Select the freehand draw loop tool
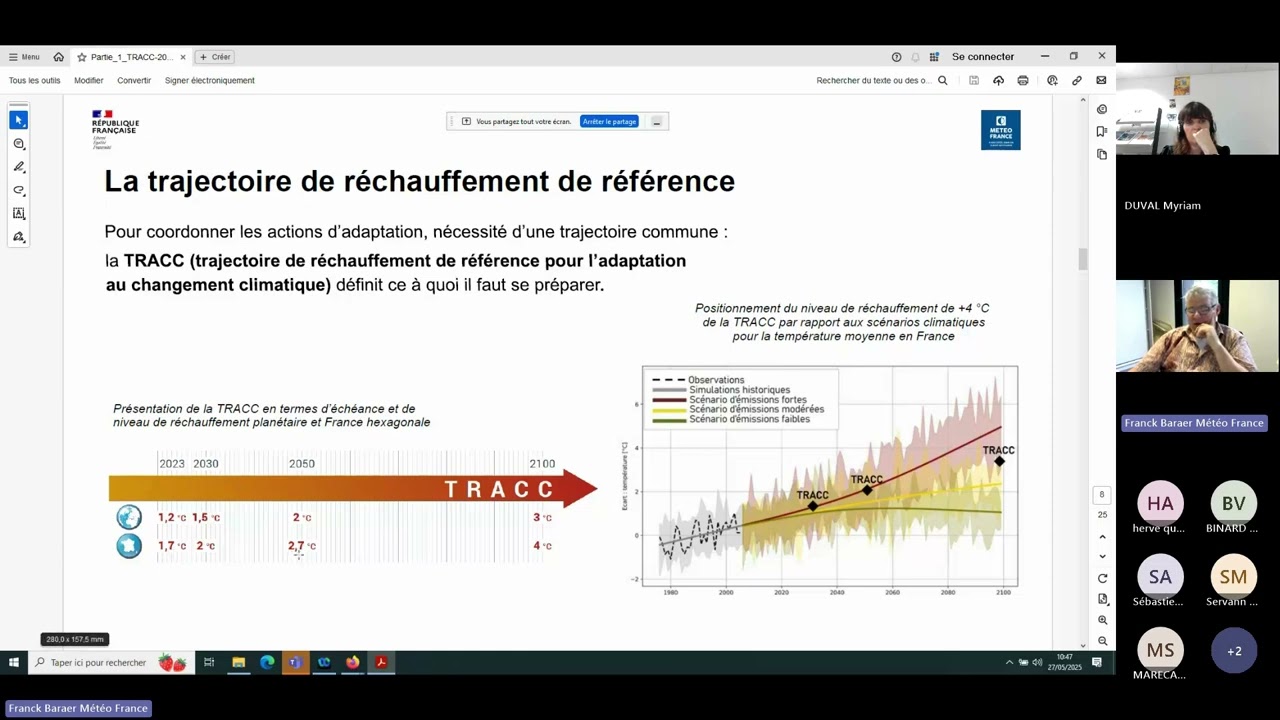 (x=18, y=190)
